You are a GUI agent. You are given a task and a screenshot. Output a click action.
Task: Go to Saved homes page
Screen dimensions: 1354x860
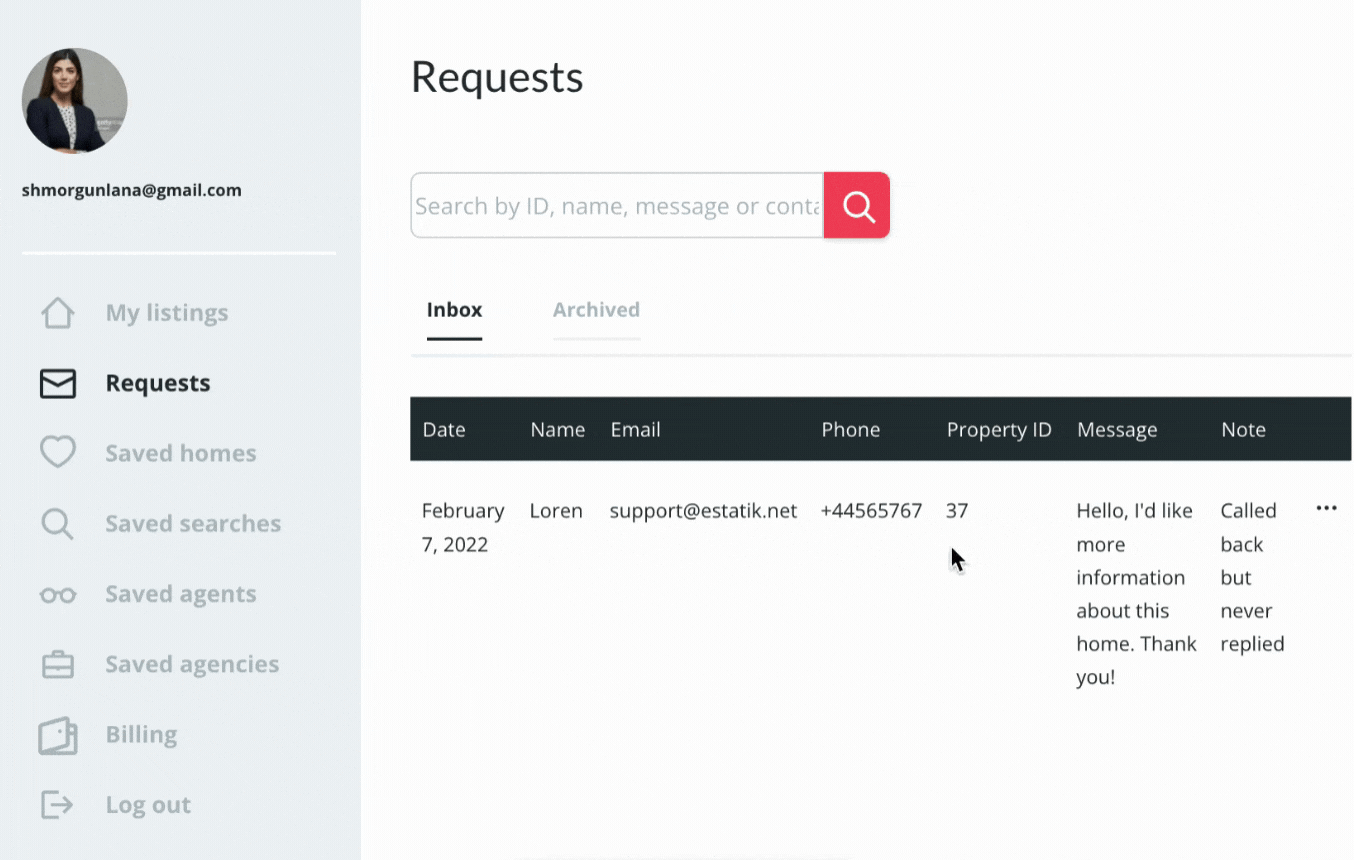click(181, 453)
